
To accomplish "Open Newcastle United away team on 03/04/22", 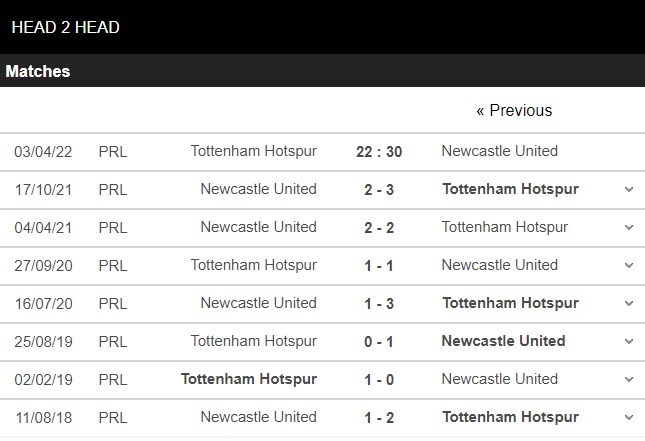I will (x=499, y=151).
